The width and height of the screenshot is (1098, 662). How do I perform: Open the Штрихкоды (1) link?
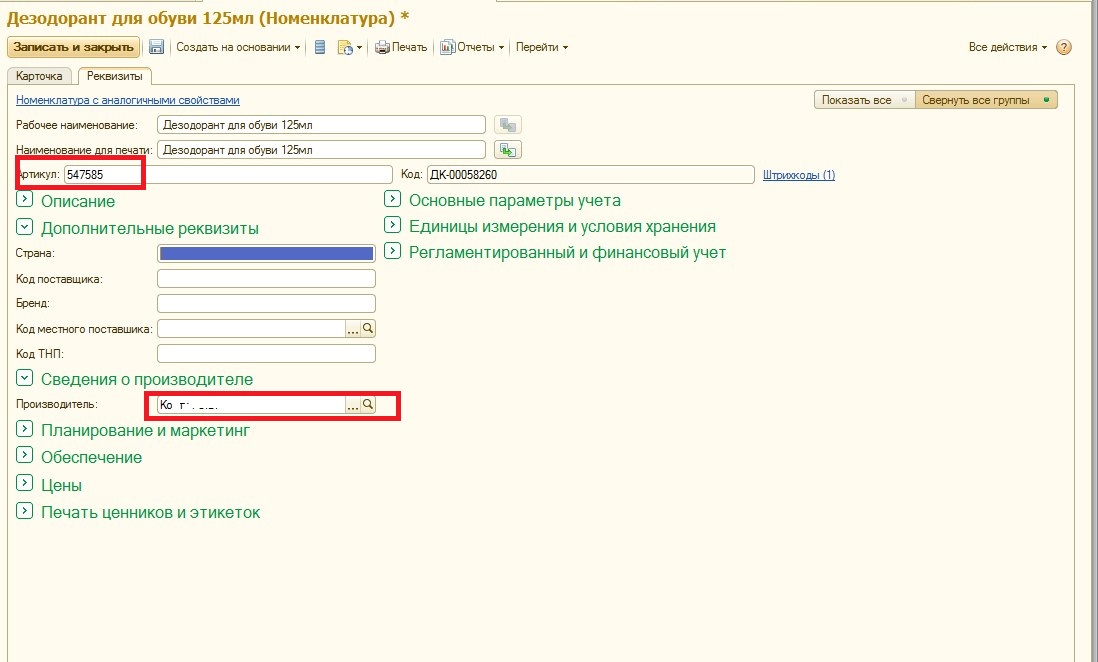click(x=798, y=175)
